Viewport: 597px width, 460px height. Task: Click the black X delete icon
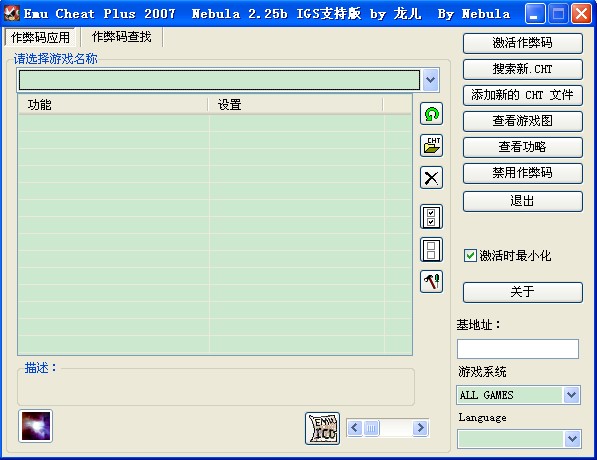coord(431,178)
